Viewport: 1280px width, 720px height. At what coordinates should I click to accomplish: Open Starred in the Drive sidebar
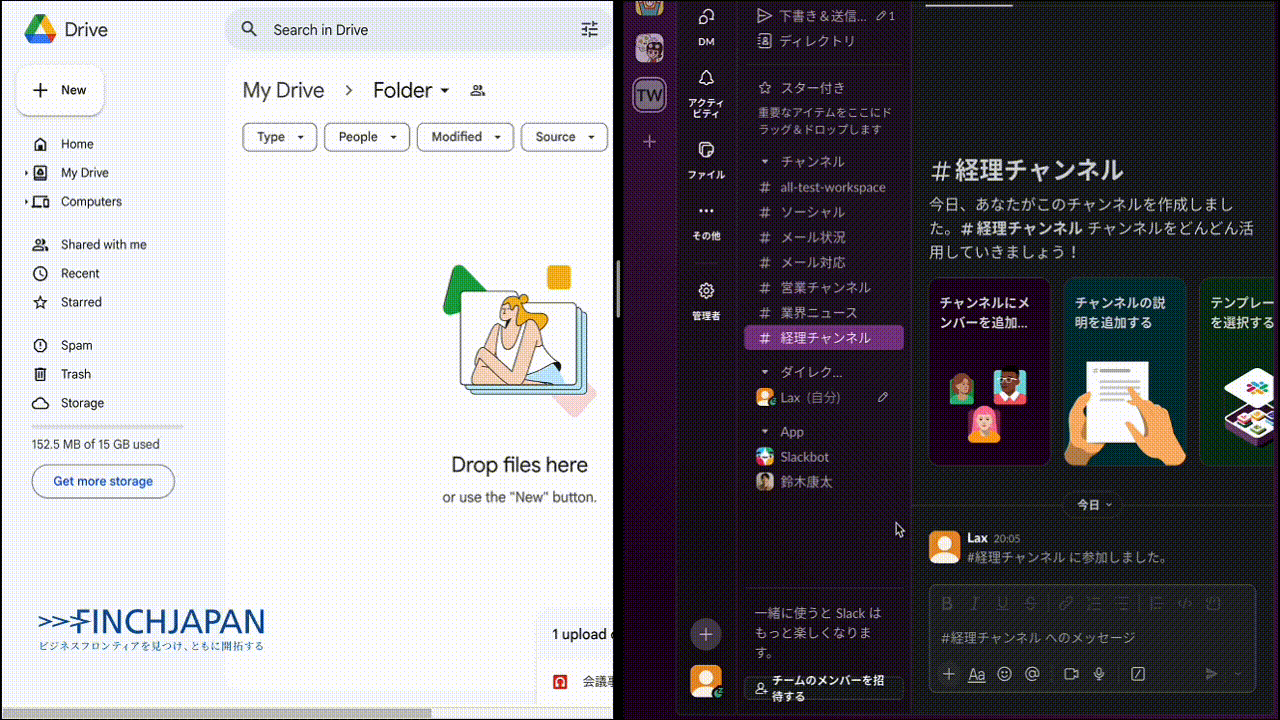click(81, 302)
